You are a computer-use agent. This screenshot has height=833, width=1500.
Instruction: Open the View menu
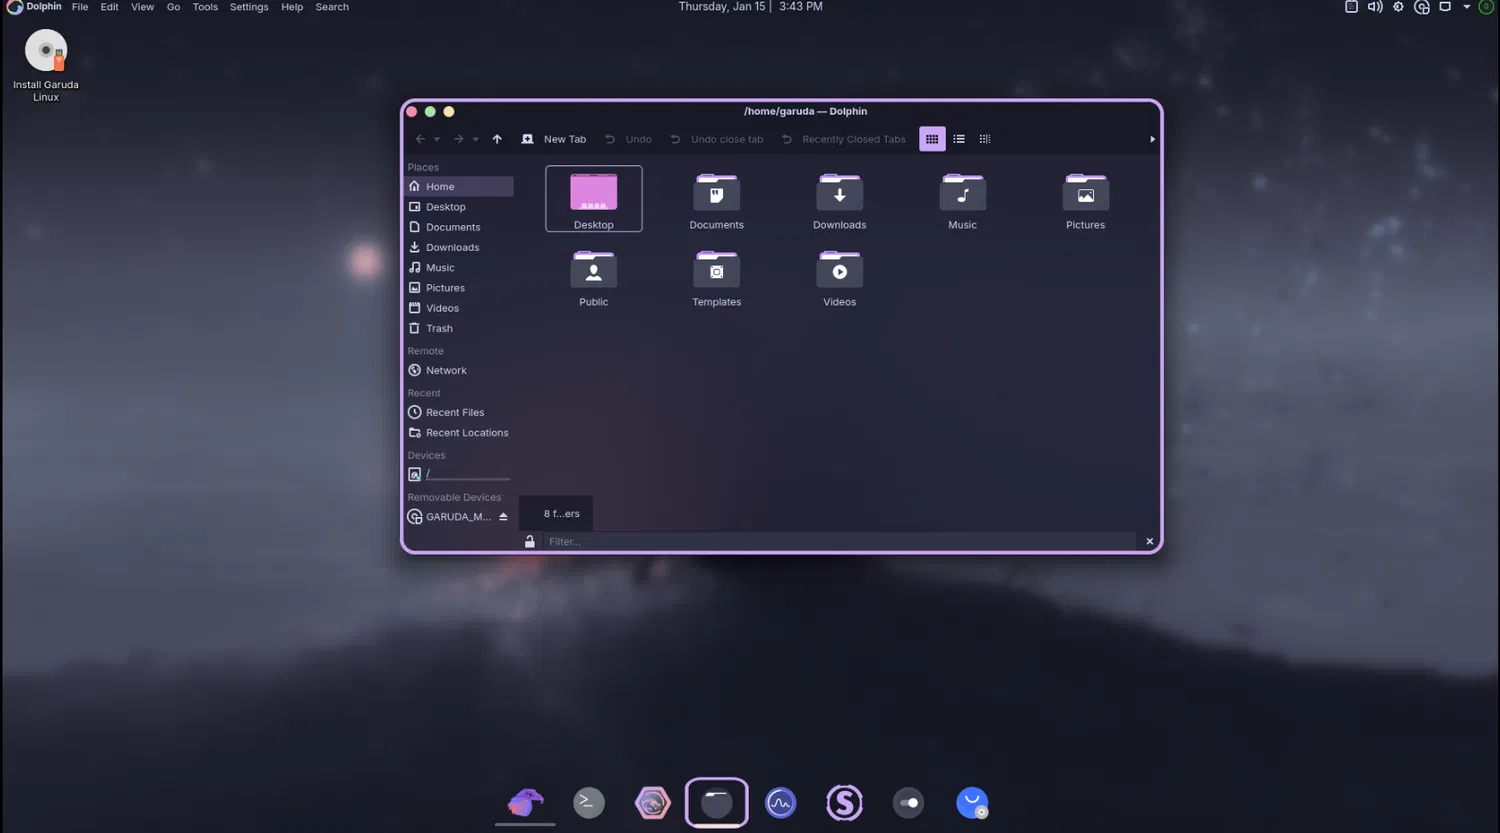point(142,7)
